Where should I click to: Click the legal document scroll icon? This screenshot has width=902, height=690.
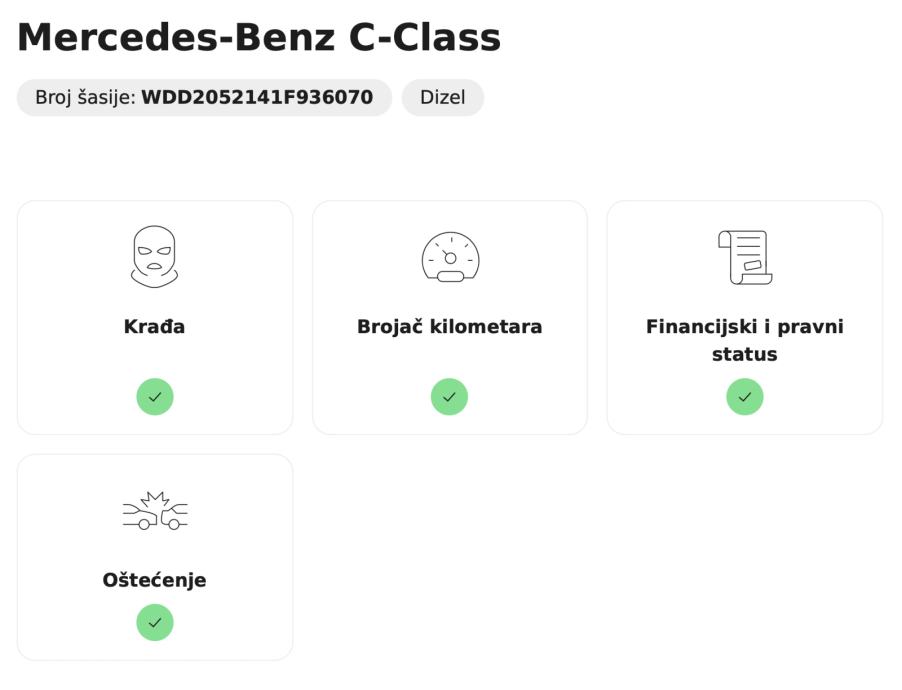pos(745,257)
